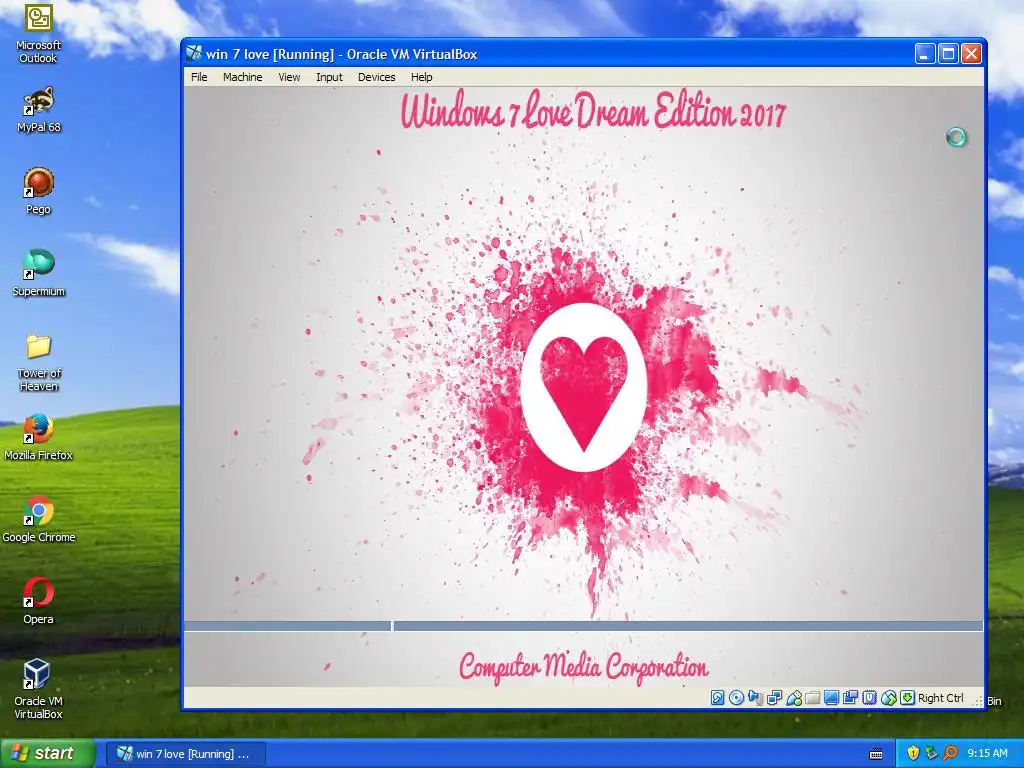Viewport: 1024px width, 768px height.
Task: Open the Input menu in VirtualBox
Action: (329, 77)
